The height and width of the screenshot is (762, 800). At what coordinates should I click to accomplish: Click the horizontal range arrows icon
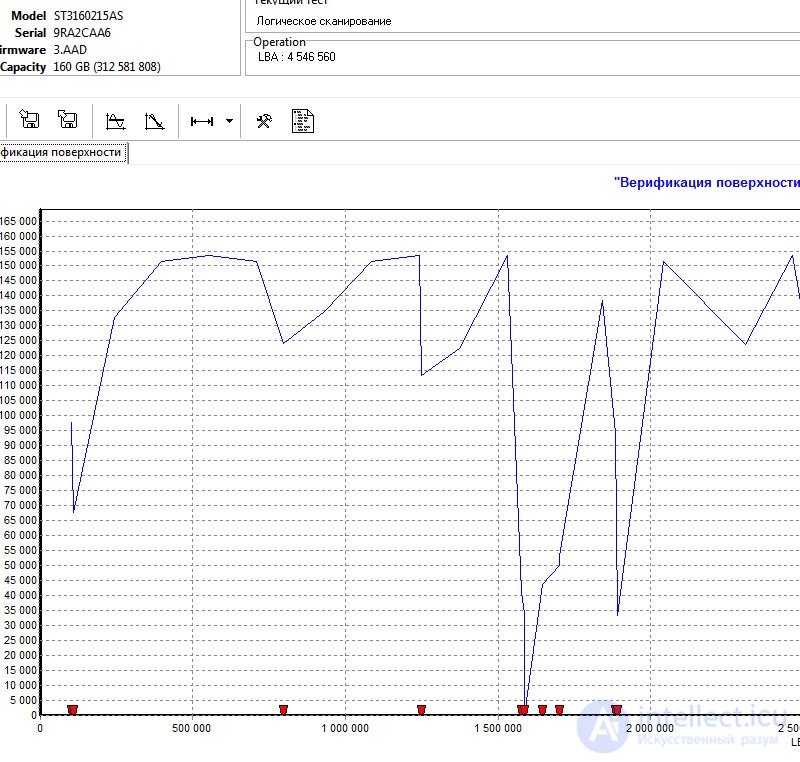point(202,121)
